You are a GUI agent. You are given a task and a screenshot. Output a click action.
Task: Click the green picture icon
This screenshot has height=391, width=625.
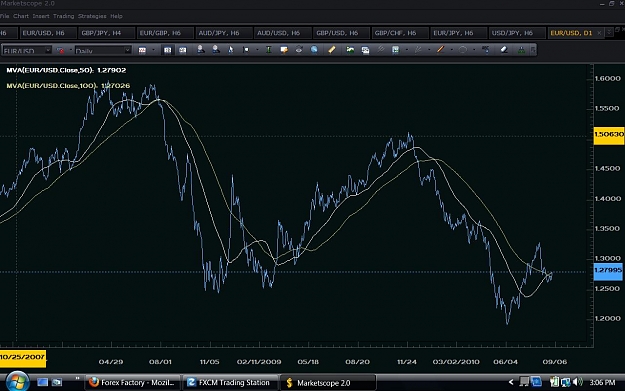350,50
